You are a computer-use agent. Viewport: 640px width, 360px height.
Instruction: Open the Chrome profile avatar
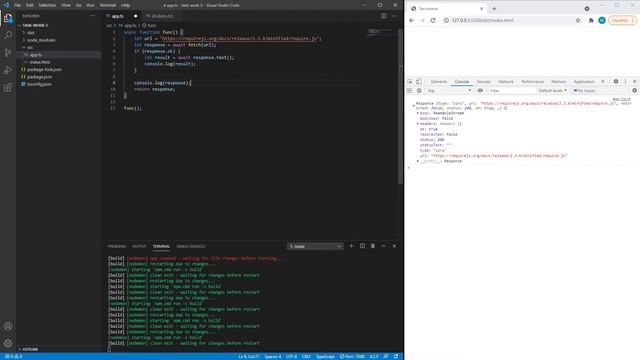pos(602,20)
